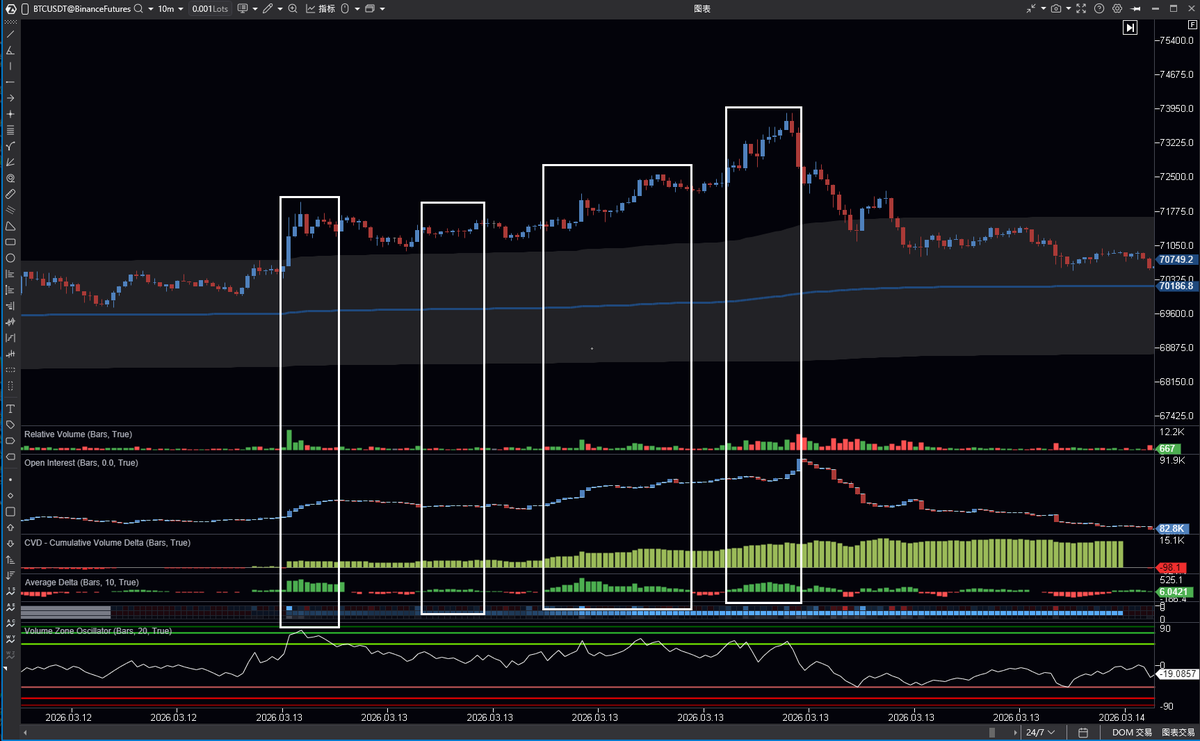Click the symbol search magnifier icon
The width and height of the screenshot is (1200, 741).
[x=138, y=8]
